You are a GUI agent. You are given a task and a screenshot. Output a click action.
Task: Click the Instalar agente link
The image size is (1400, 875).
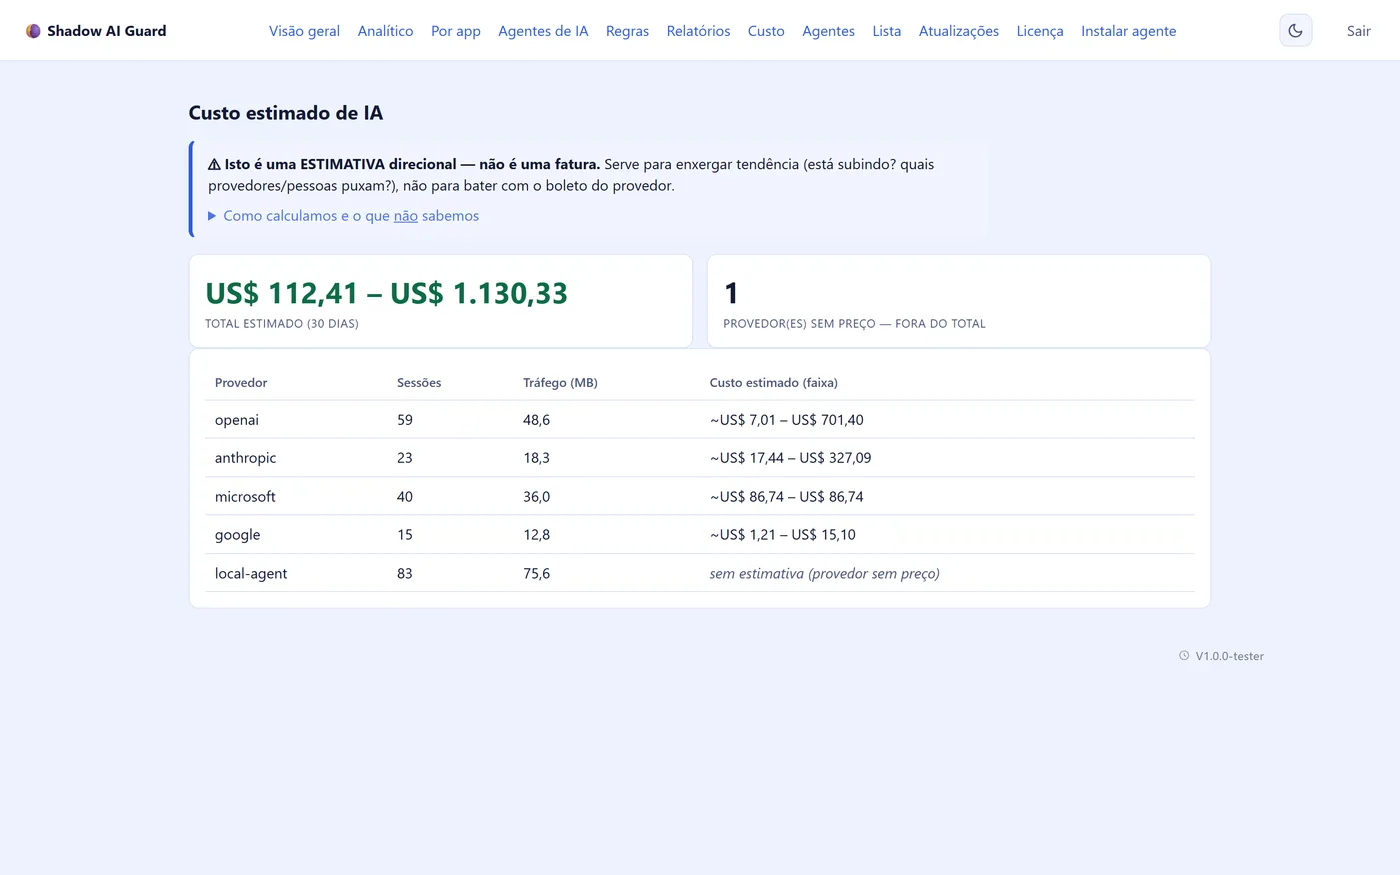pyautogui.click(x=1128, y=31)
